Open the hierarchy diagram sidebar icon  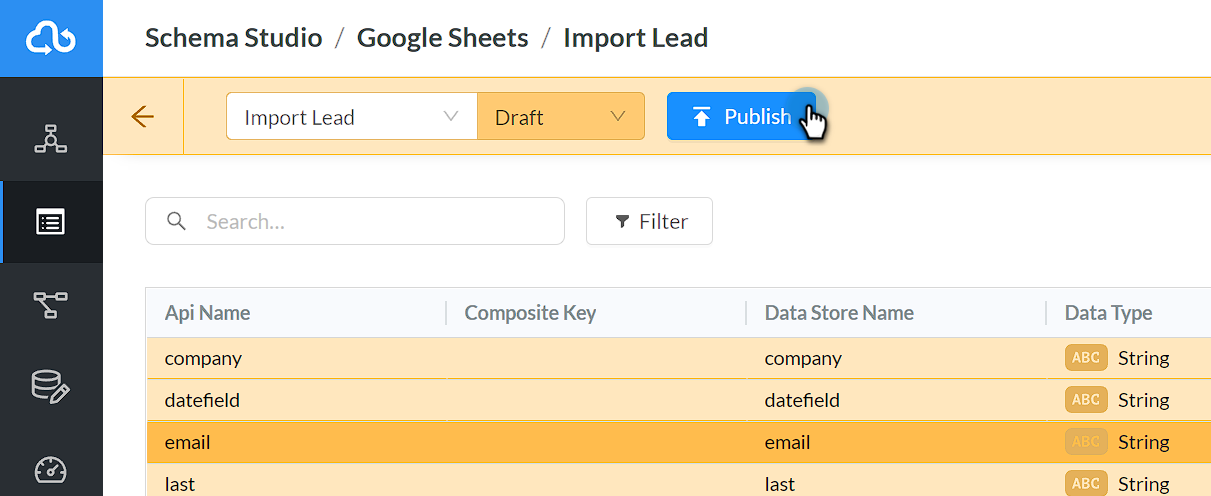click(x=51, y=139)
